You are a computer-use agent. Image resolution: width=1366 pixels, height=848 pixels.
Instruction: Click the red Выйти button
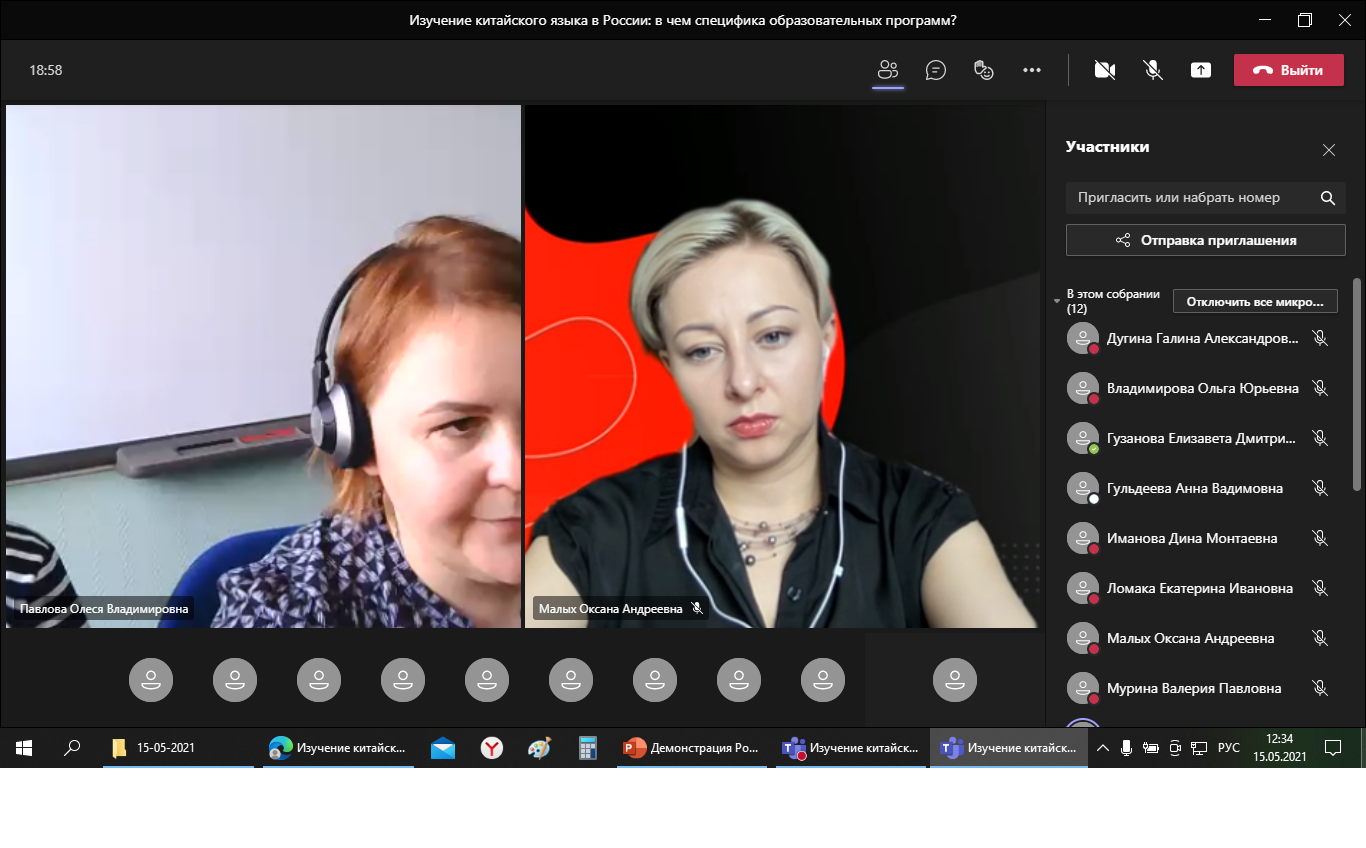pos(1288,70)
